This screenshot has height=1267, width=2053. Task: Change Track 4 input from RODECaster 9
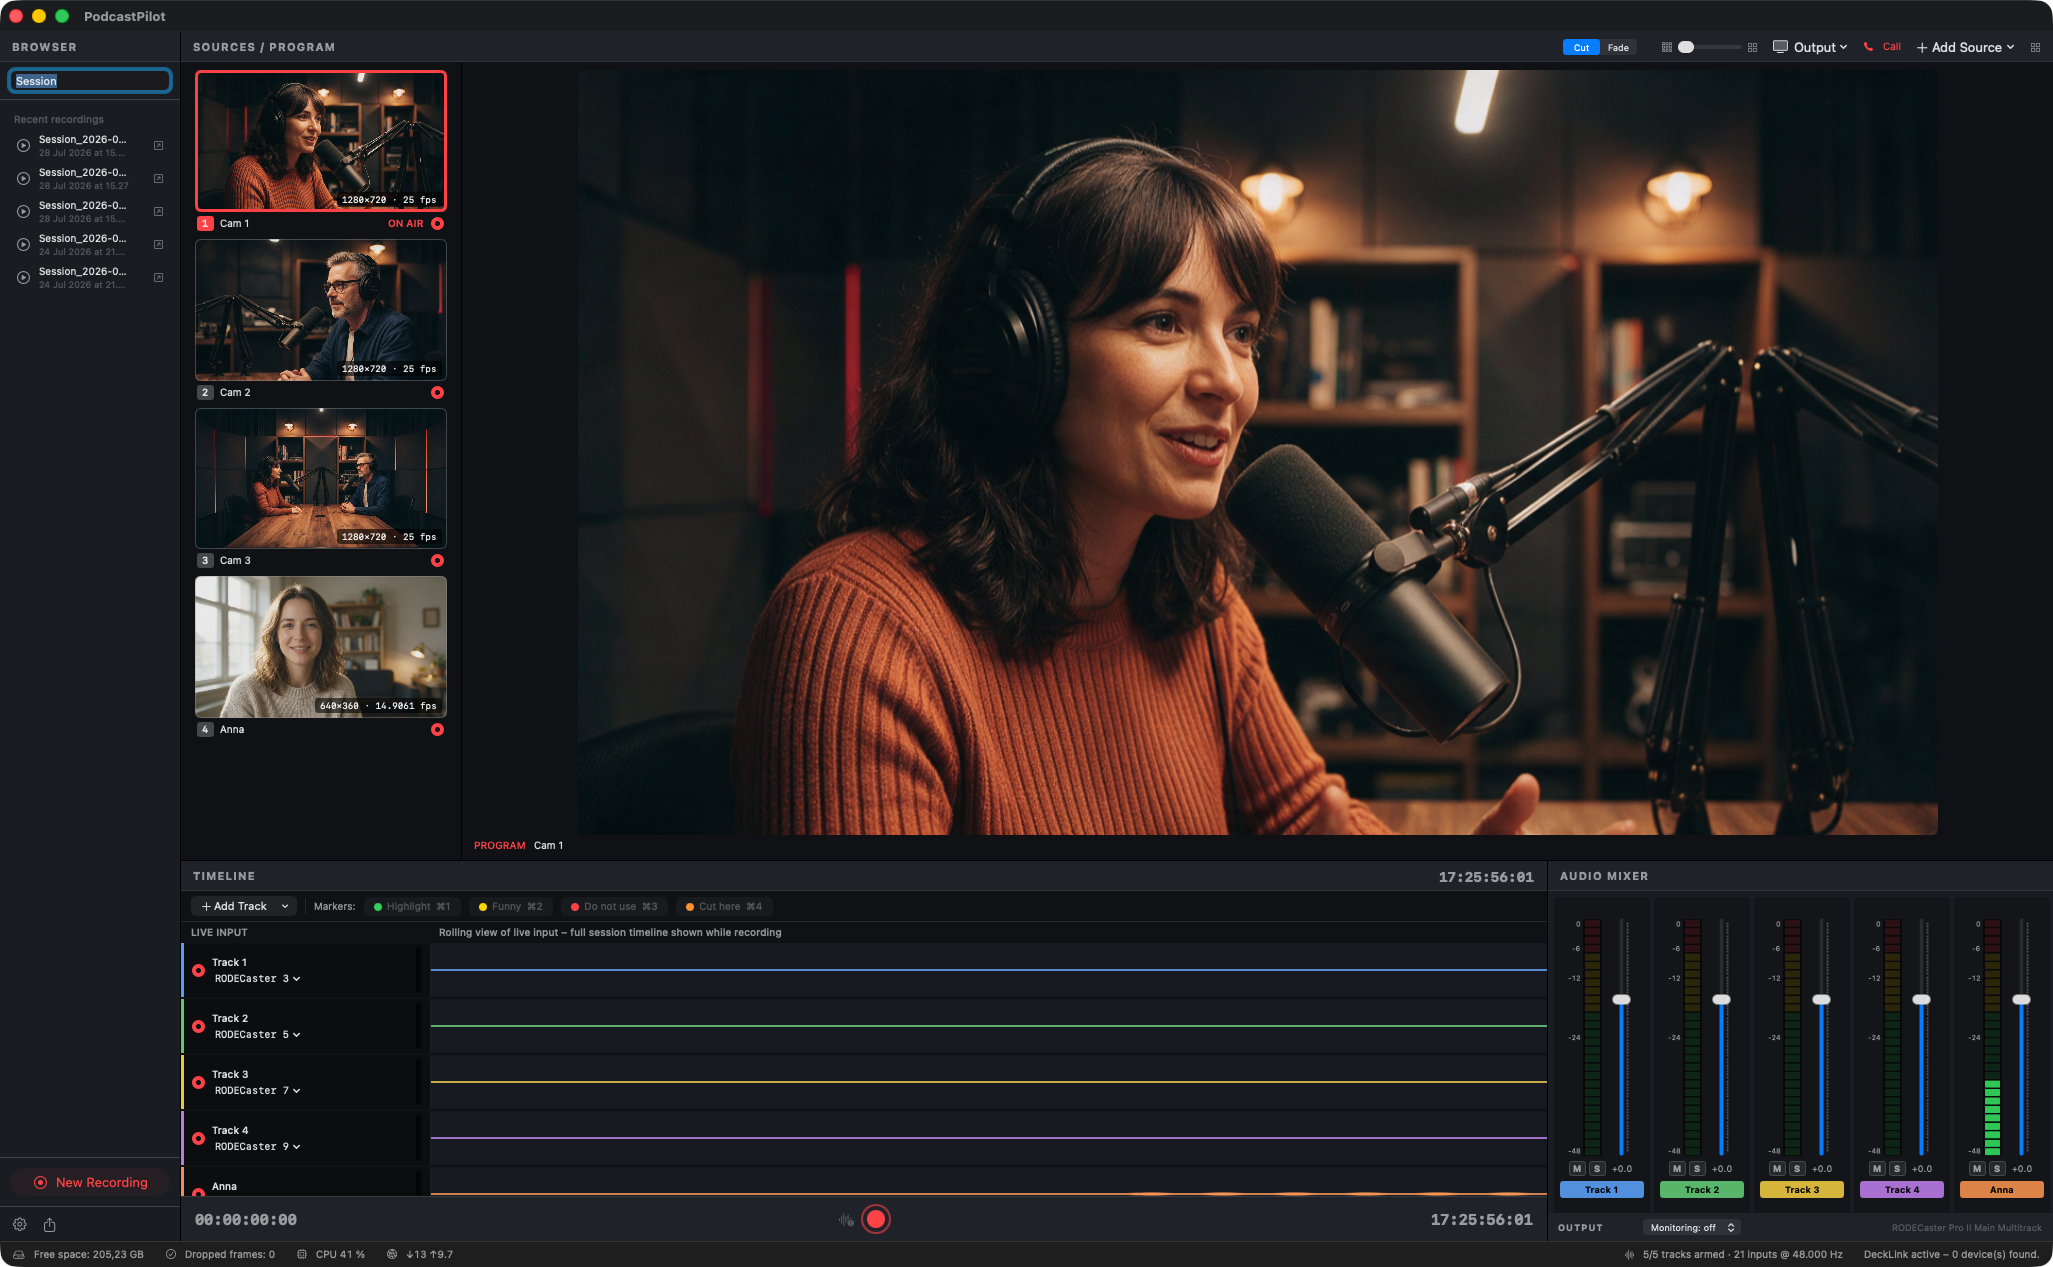pyautogui.click(x=257, y=1147)
